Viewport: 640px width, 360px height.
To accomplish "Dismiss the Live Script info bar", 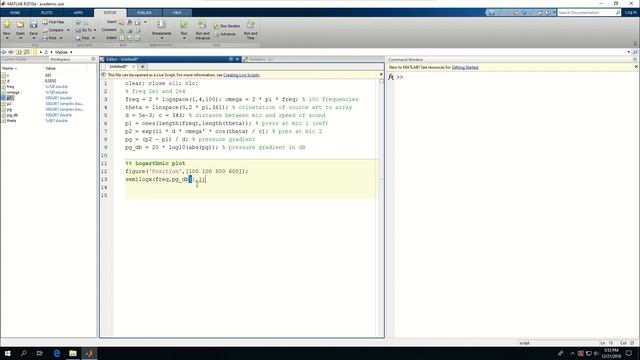I will [x=381, y=75].
